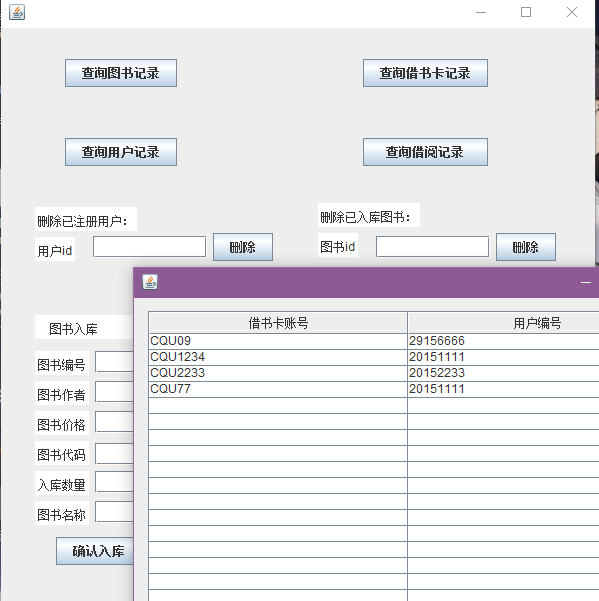The width and height of the screenshot is (599, 601).
Task: Click the 入库数量 input field
Action: coord(114,482)
